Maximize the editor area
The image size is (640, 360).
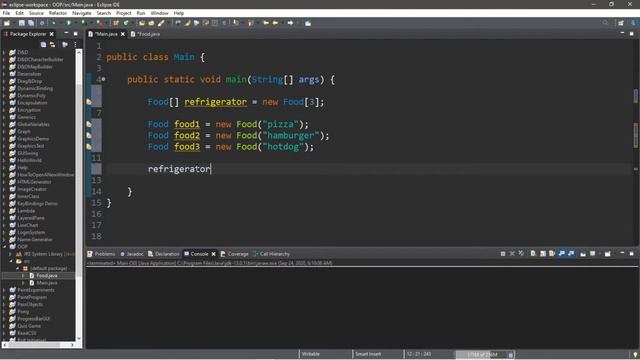[631, 34]
